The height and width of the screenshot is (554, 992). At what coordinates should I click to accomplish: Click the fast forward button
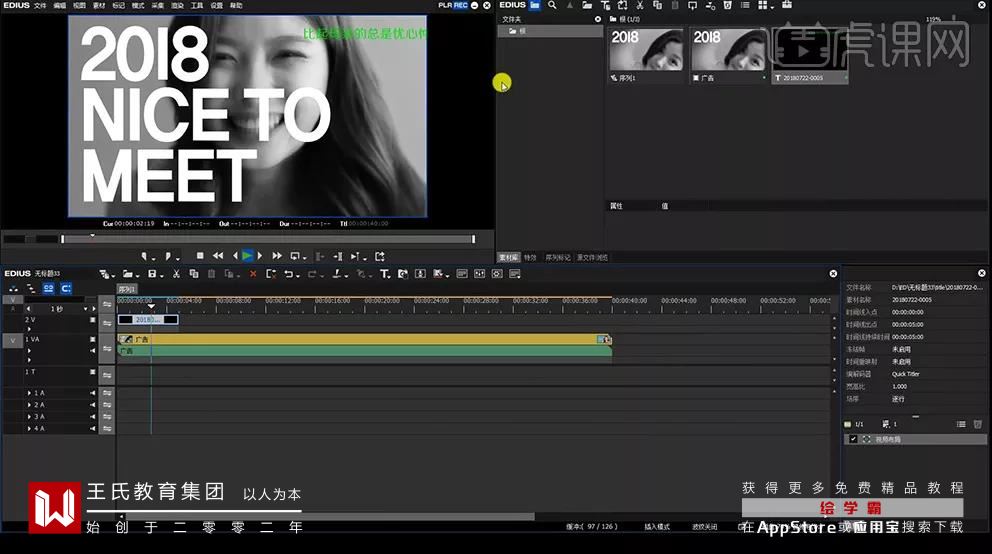(x=276, y=255)
